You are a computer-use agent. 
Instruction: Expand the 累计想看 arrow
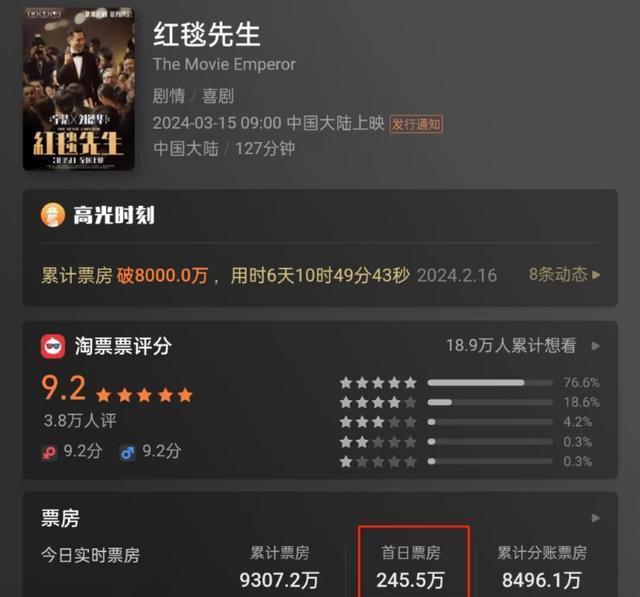(x=596, y=346)
